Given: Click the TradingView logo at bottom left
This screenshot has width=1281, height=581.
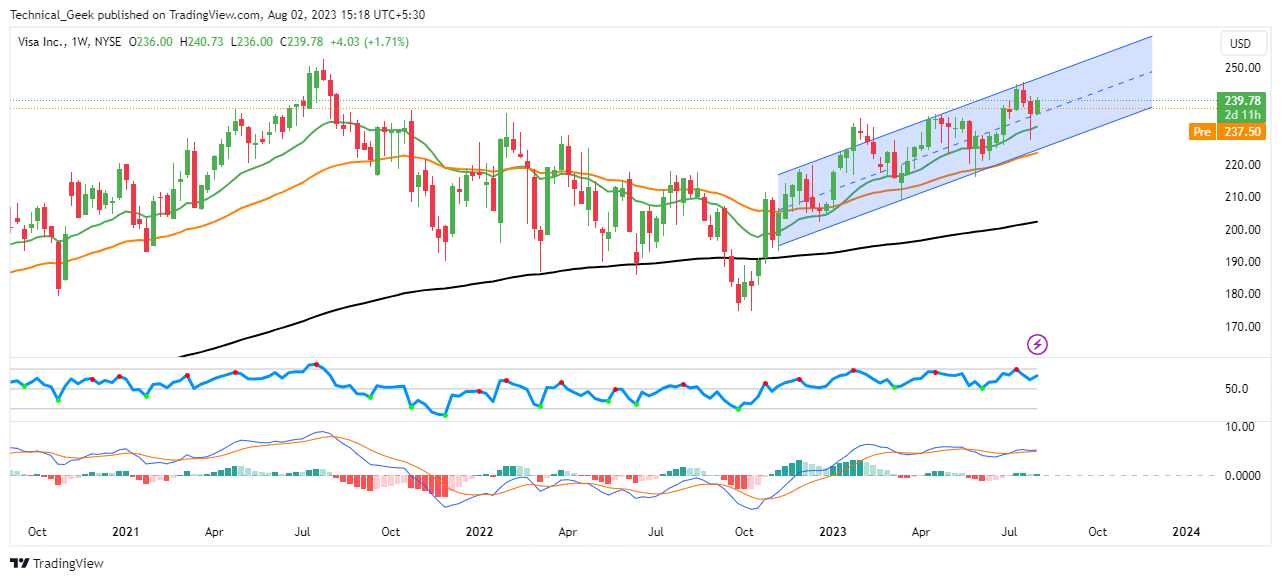Looking at the screenshot, I should (x=57, y=563).
